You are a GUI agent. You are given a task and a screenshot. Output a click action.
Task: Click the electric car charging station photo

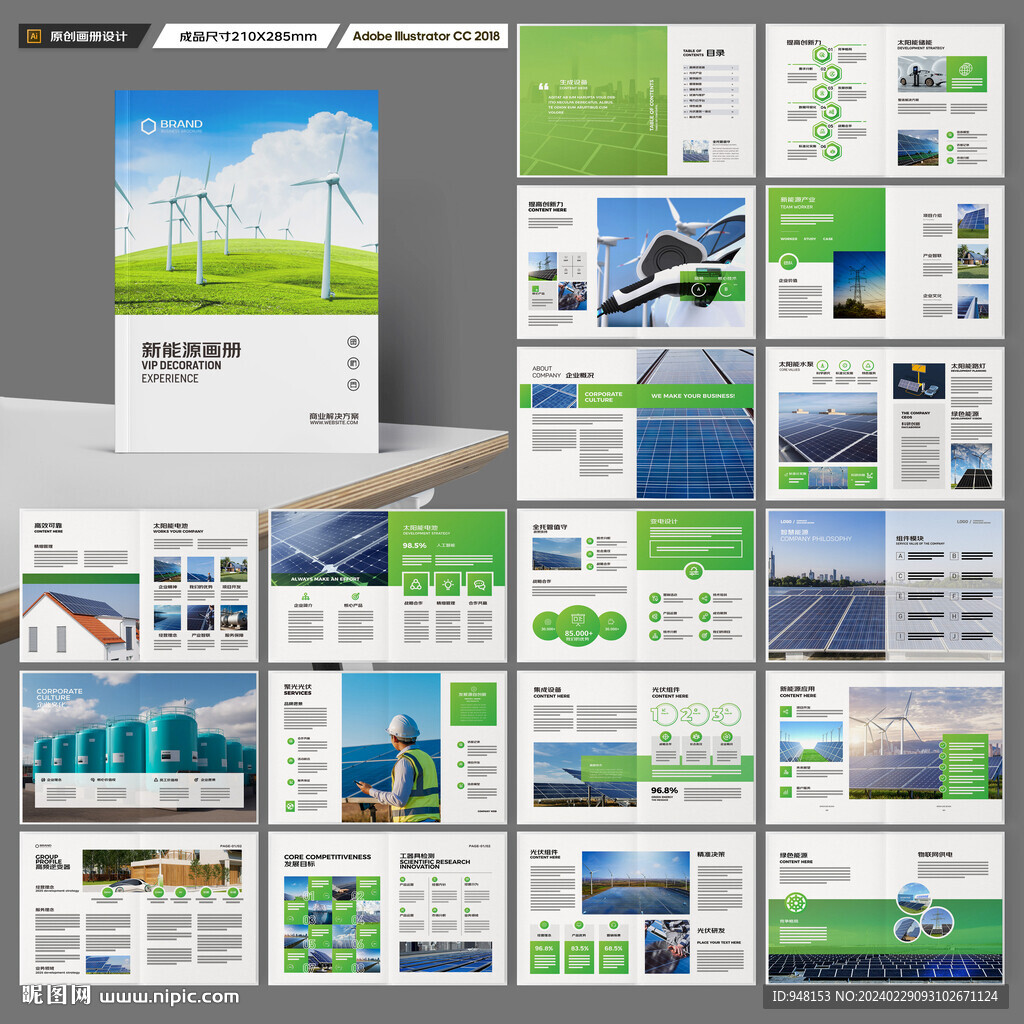coord(921,73)
